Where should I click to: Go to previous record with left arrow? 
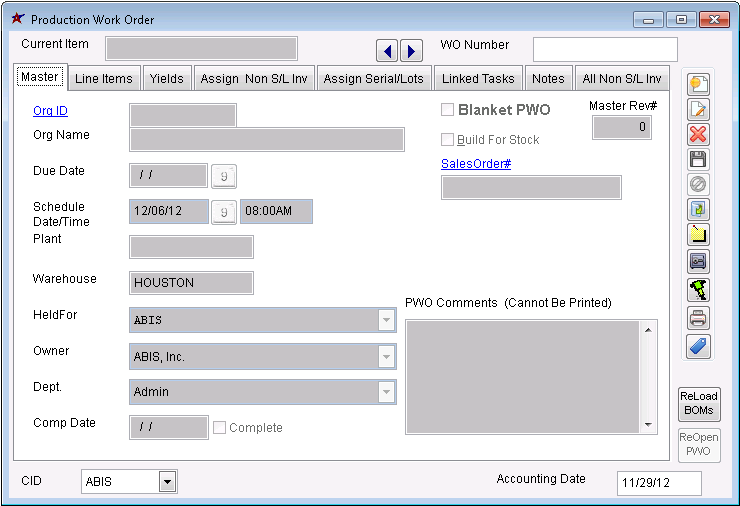pyautogui.click(x=388, y=51)
